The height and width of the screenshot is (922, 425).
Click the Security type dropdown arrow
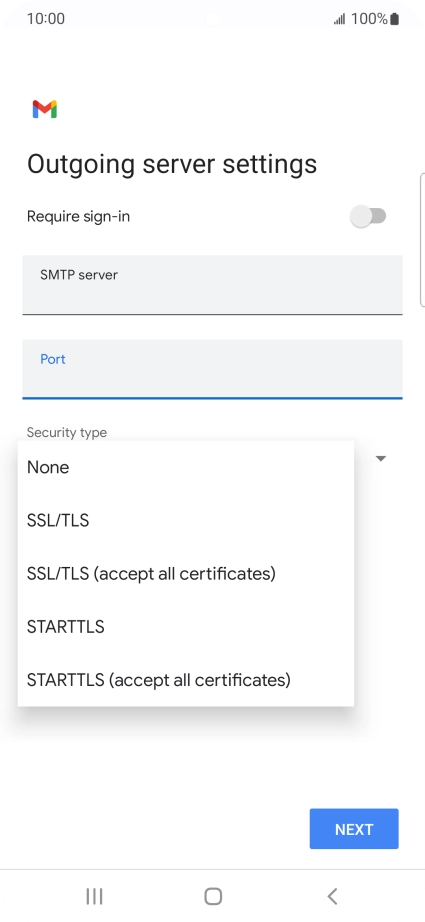coord(381,458)
